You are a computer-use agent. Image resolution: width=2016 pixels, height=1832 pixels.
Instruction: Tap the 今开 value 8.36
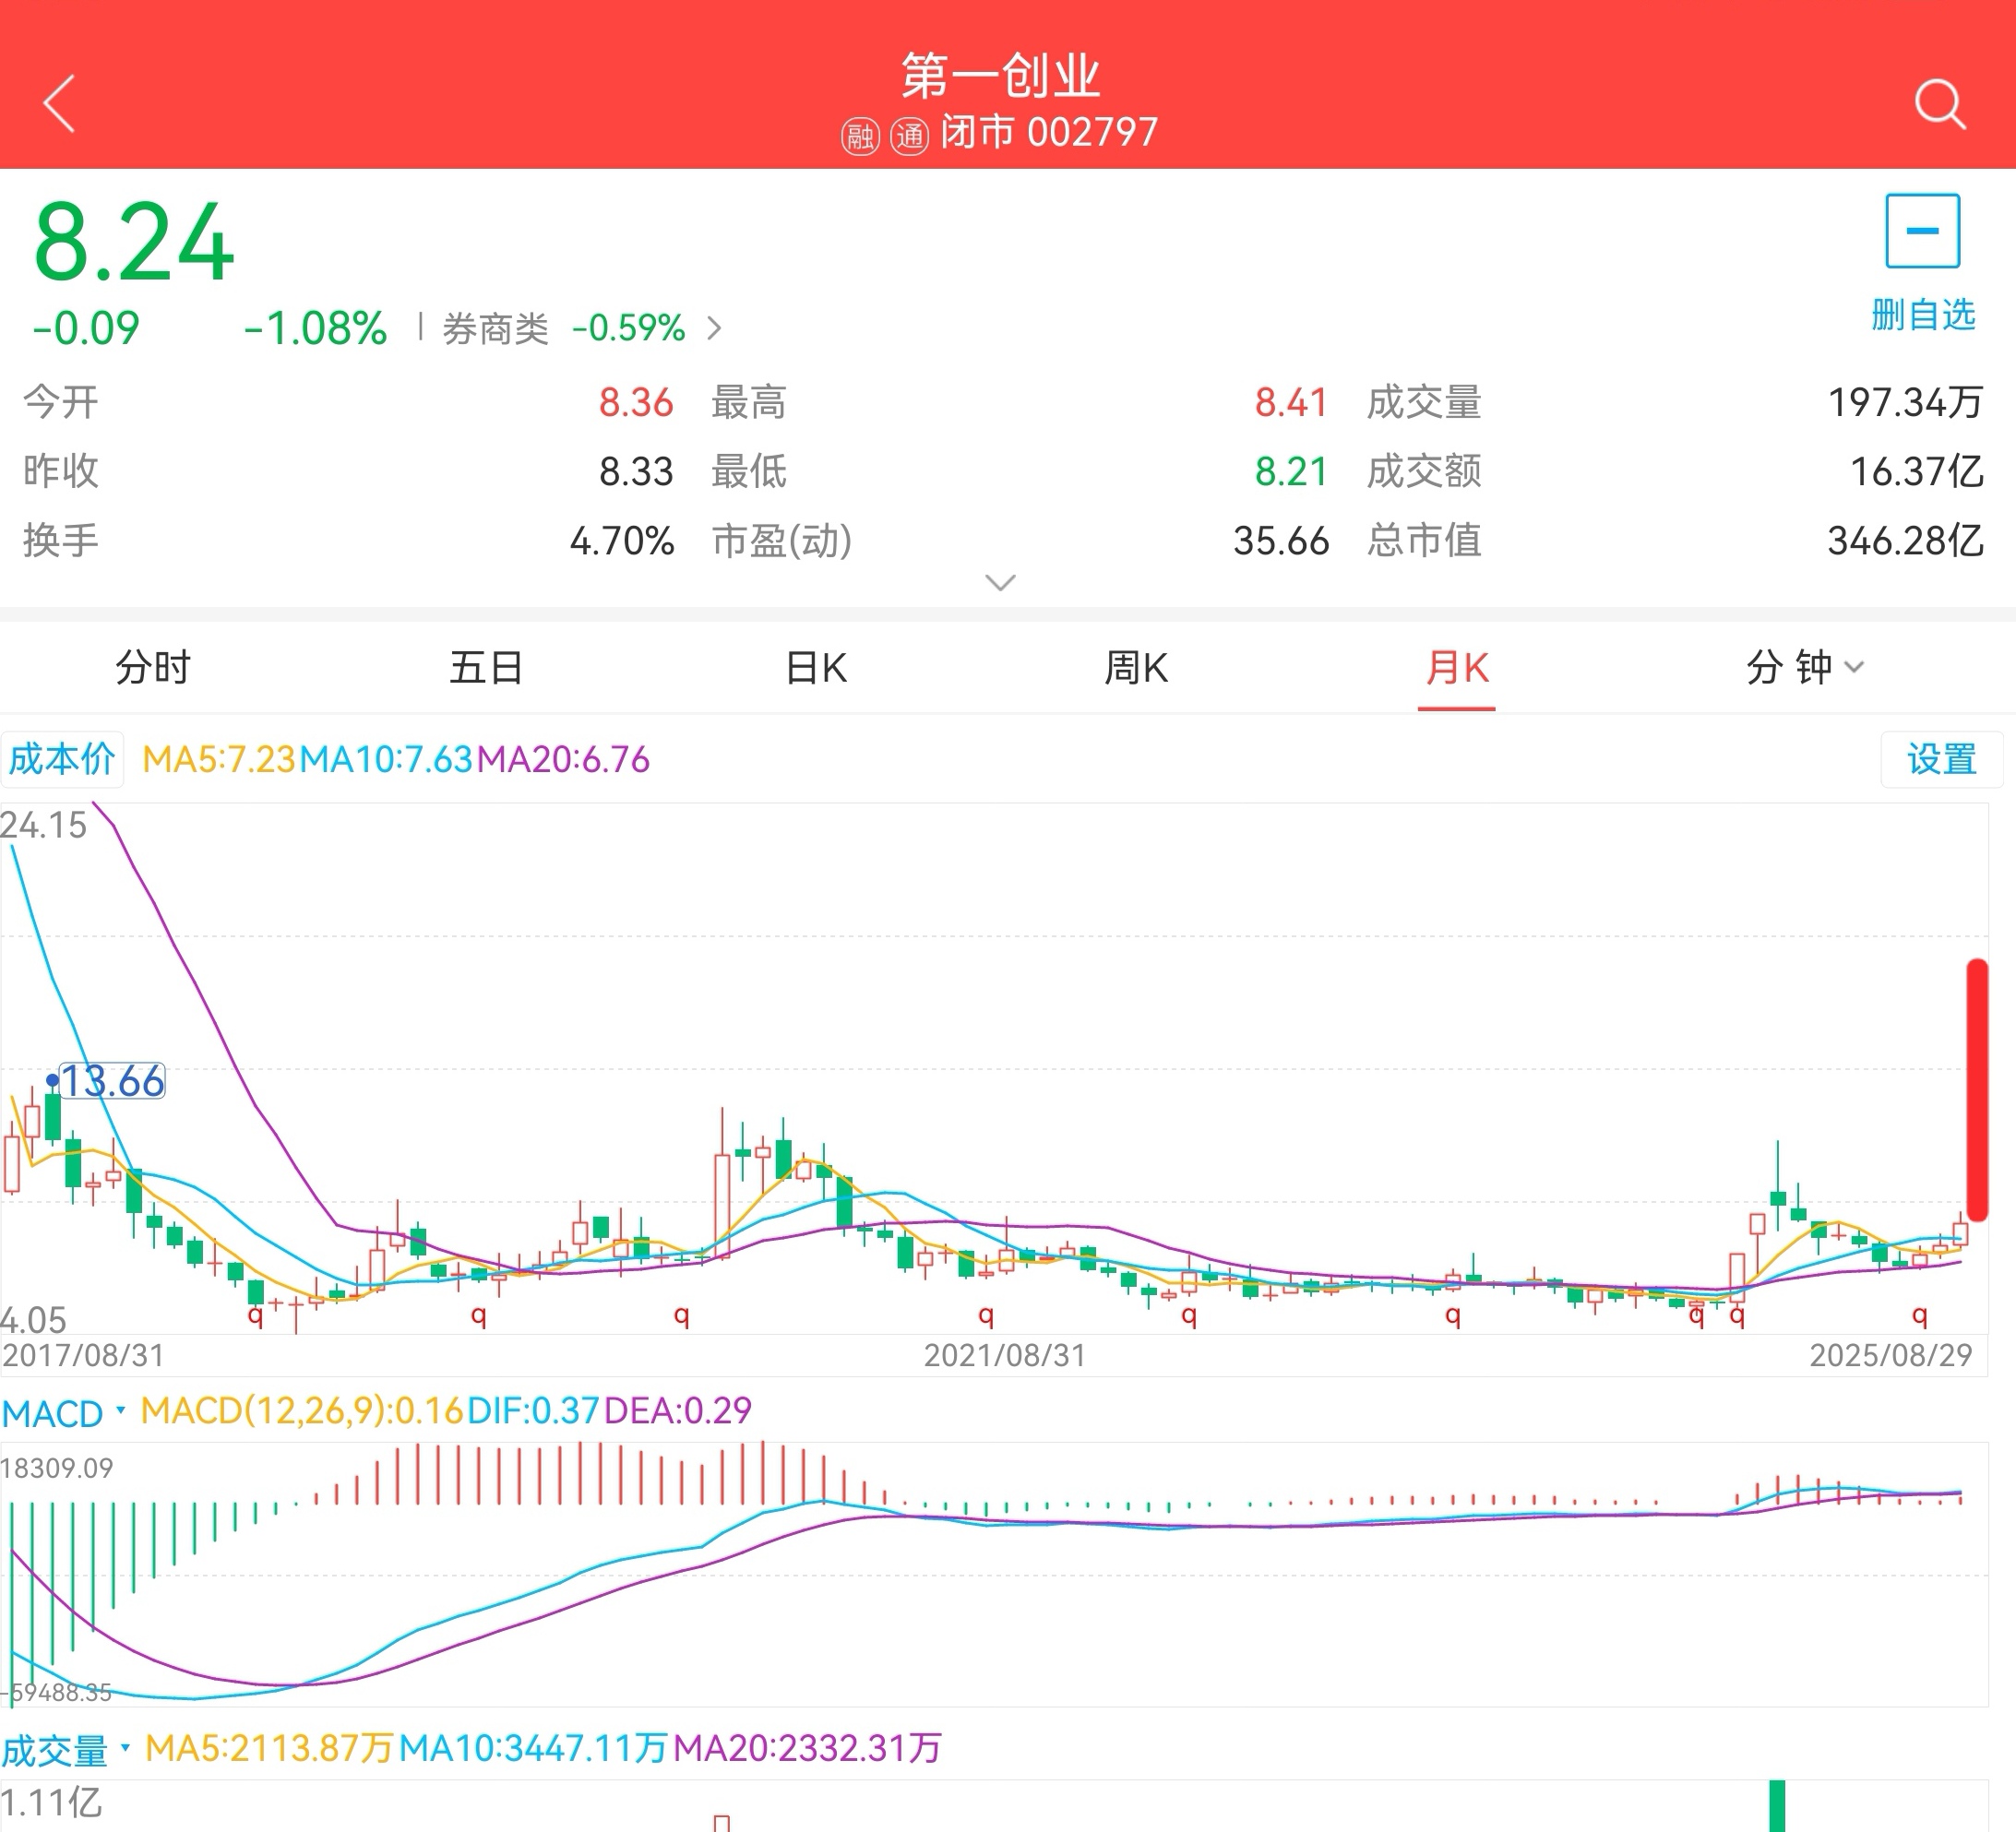coord(636,402)
